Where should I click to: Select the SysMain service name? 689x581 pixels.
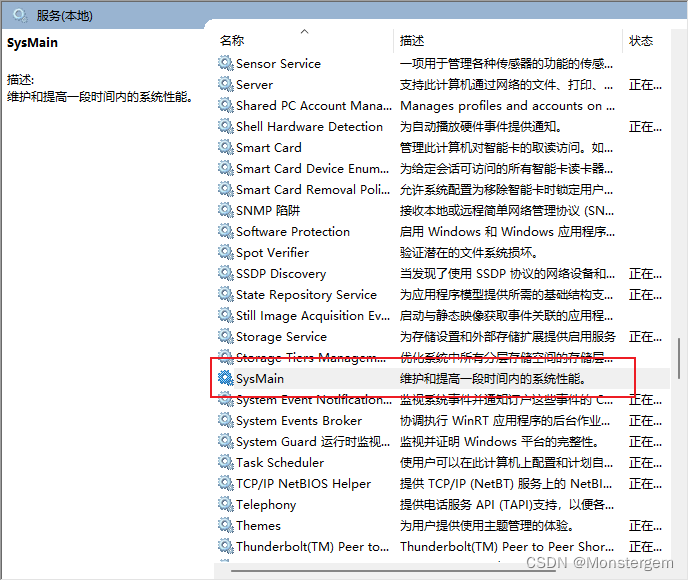tap(260, 379)
